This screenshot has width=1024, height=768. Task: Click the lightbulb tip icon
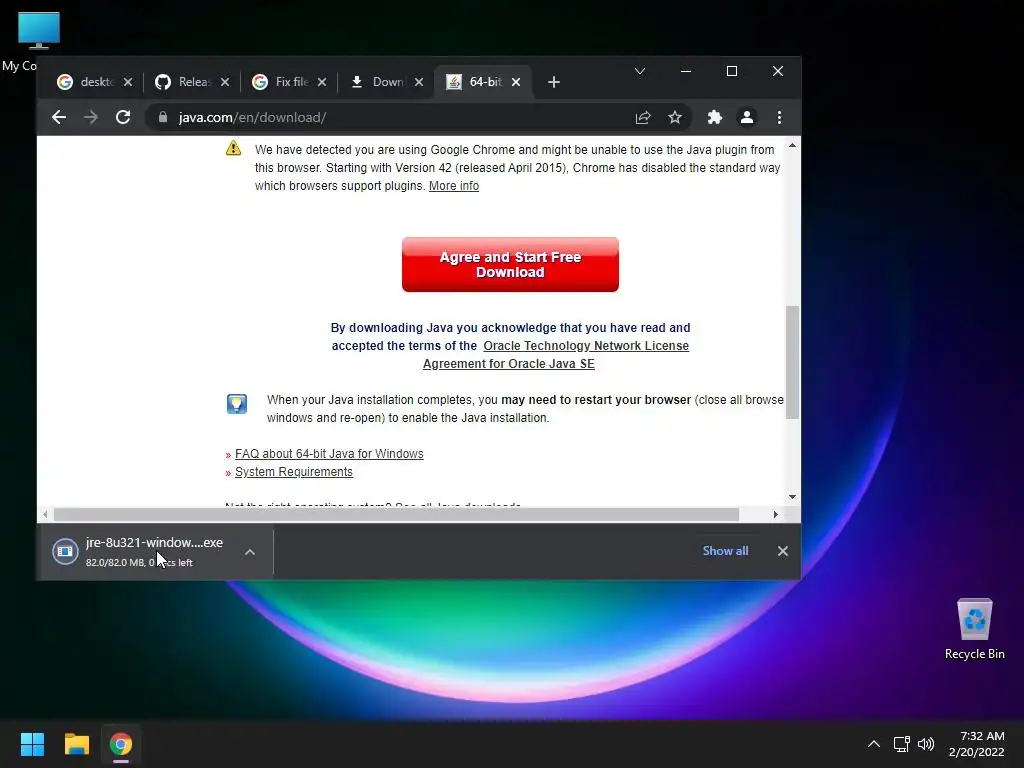pos(236,404)
